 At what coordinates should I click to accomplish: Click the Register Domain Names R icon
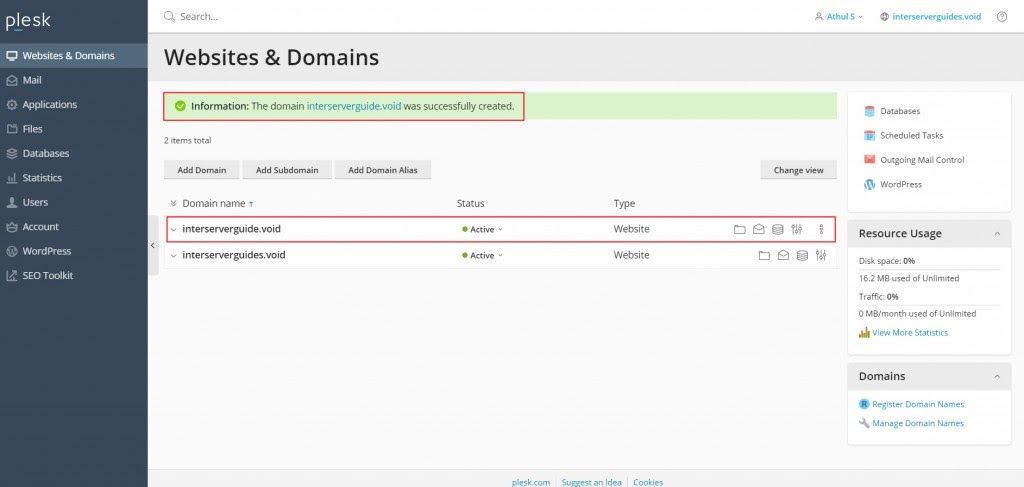tap(864, 404)
